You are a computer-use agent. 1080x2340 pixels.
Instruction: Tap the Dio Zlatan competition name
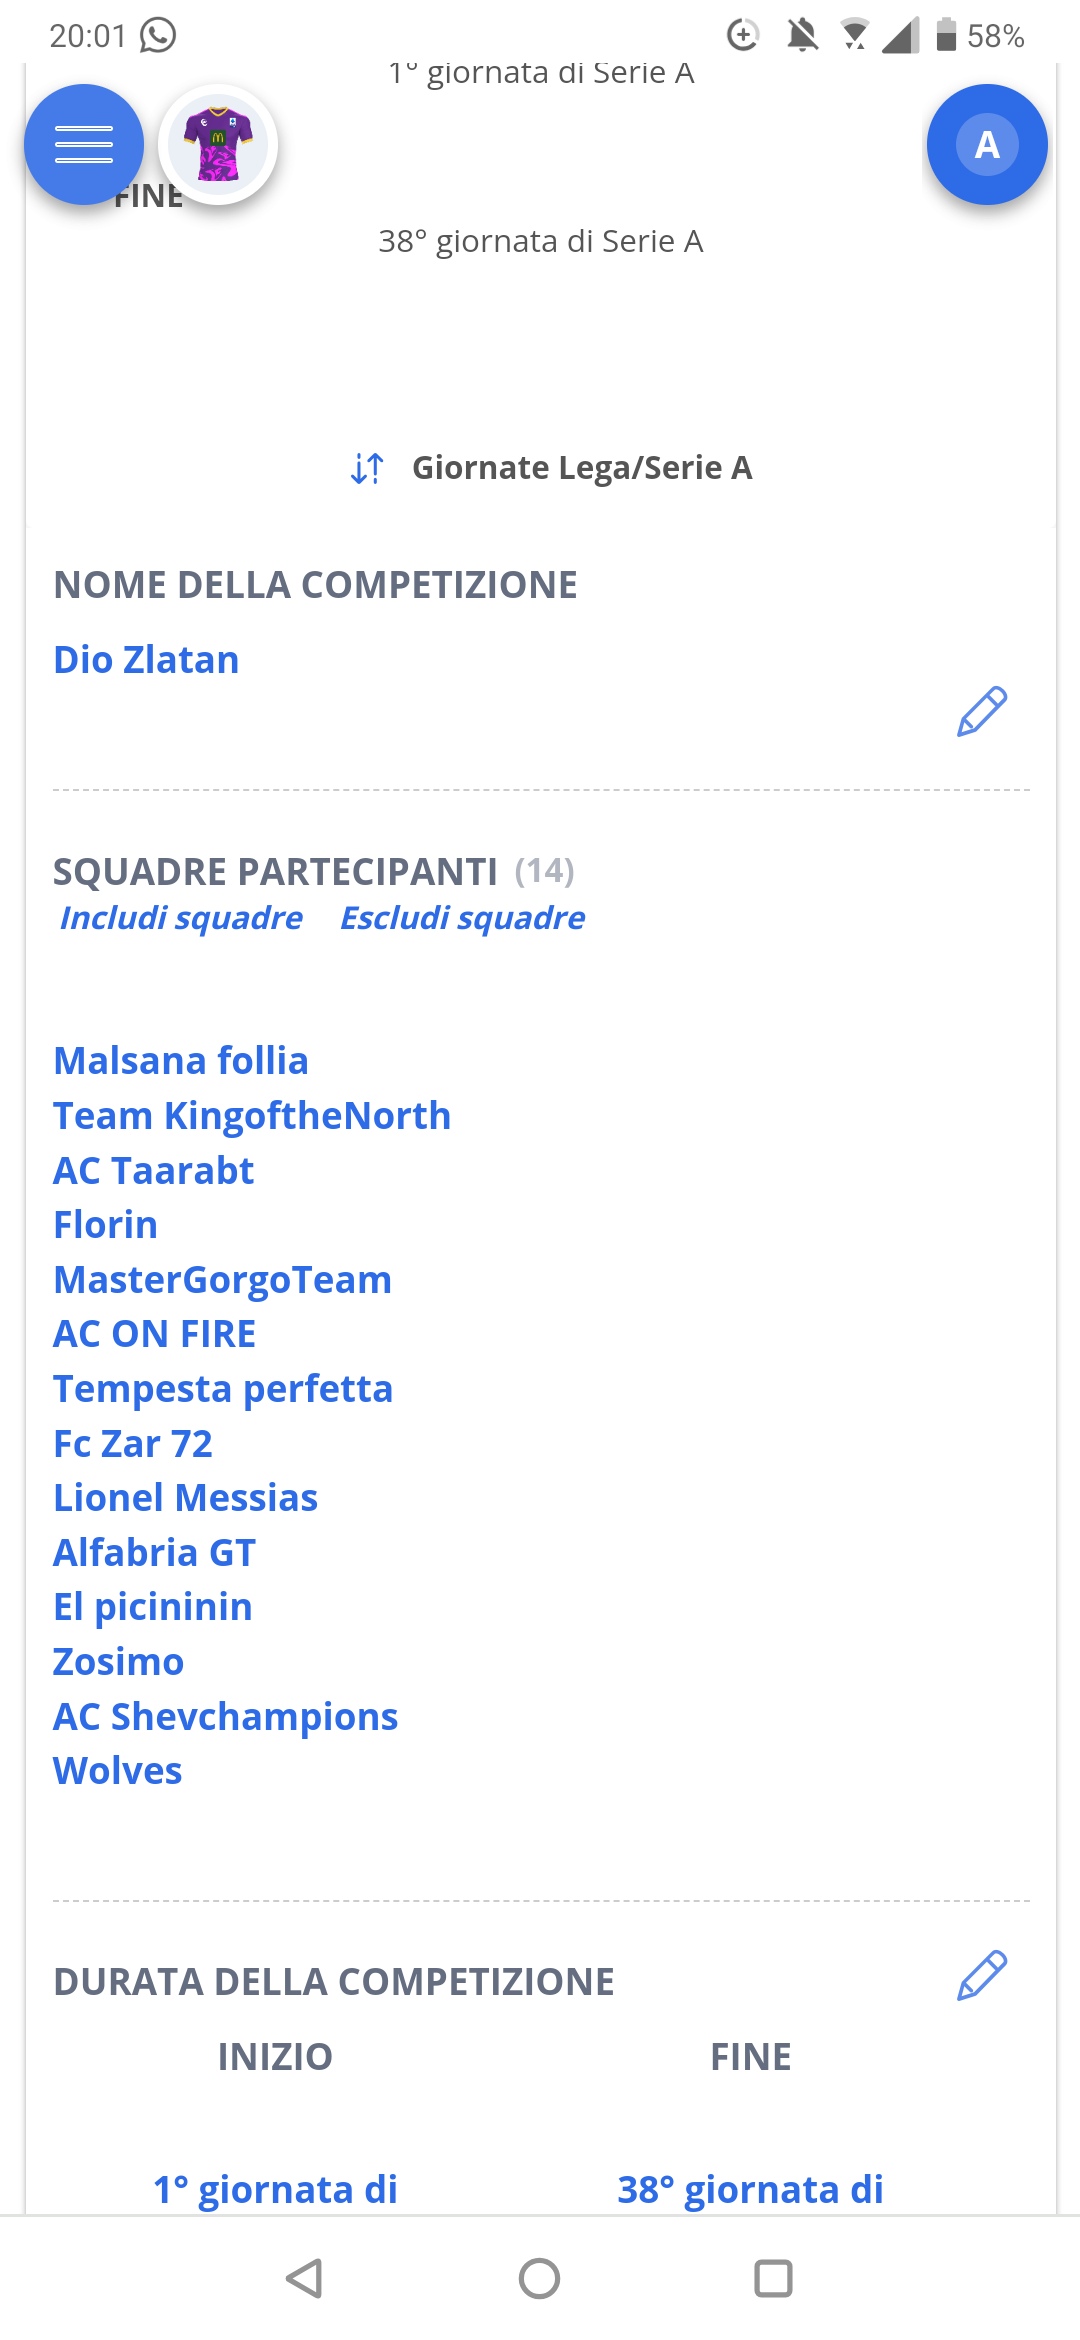pyautogui.click(x=146, y=660)
